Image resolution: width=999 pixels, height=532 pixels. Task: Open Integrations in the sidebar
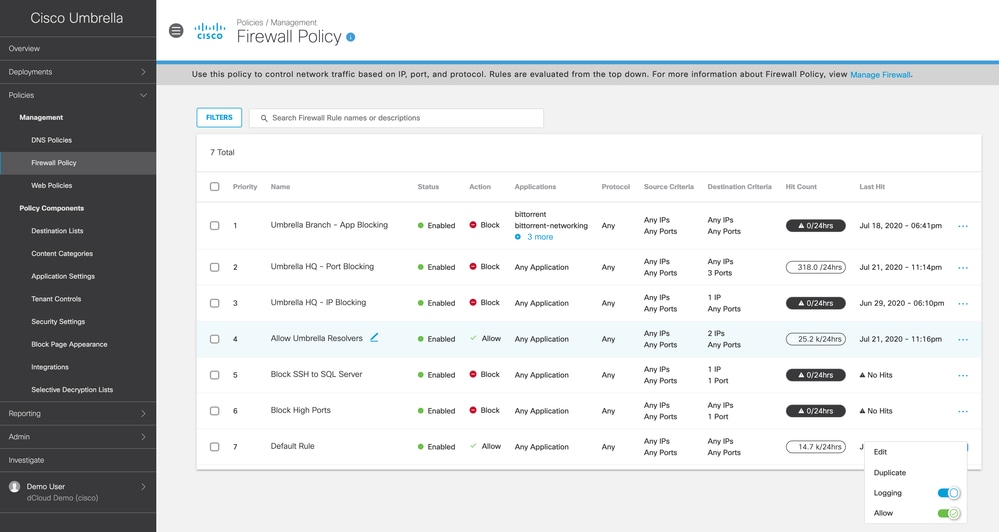point(50,367)
